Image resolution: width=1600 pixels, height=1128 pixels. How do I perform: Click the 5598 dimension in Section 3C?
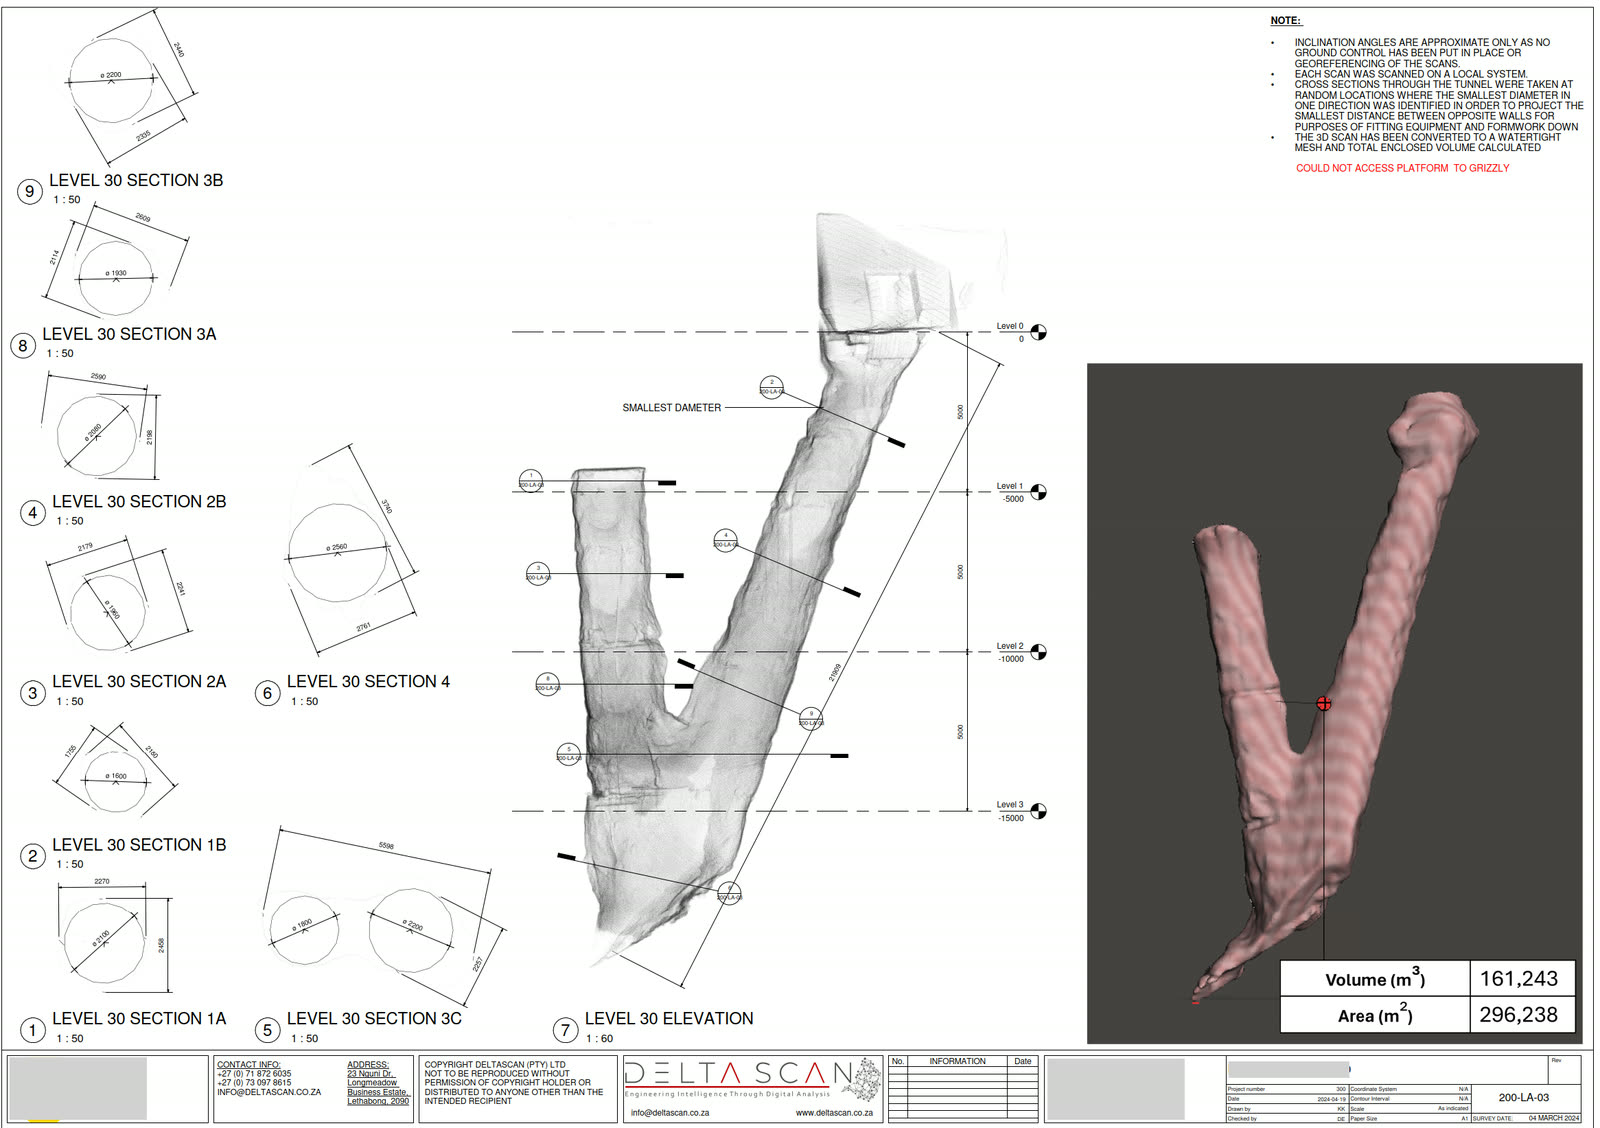(386, 846)
